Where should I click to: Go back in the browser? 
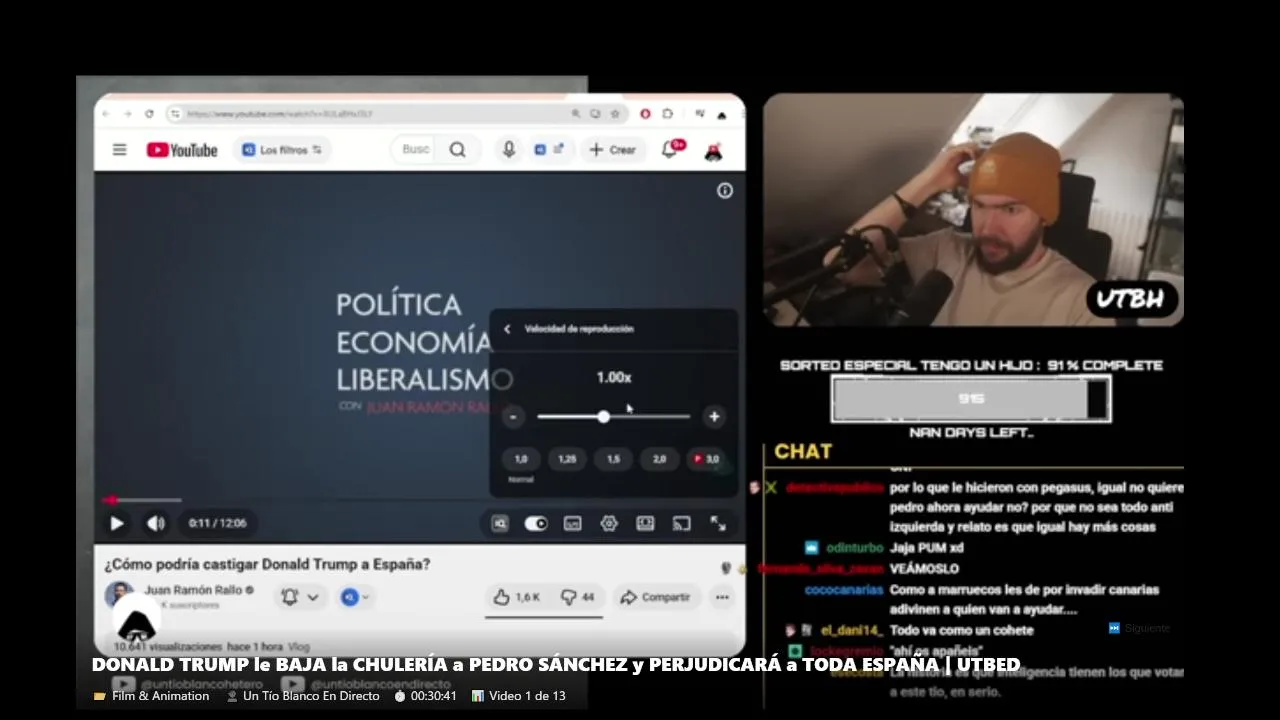[x=106, y=114]
